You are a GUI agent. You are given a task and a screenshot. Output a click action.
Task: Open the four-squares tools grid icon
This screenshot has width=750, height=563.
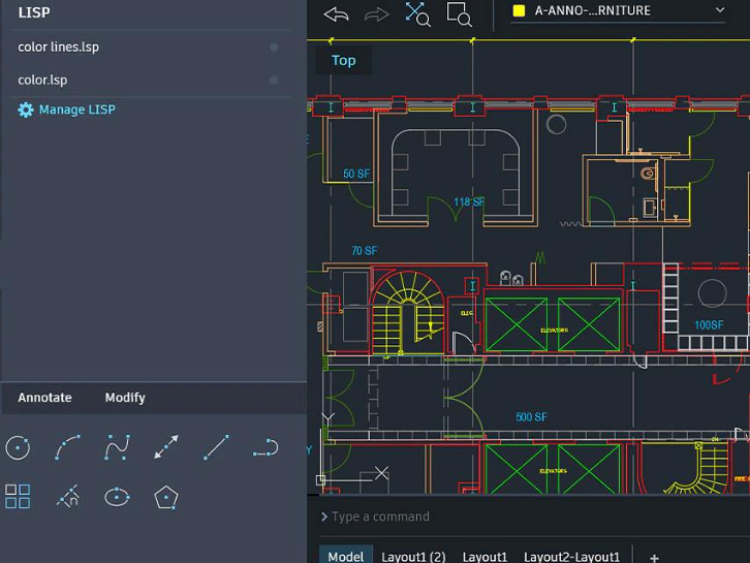coord(18,496)
